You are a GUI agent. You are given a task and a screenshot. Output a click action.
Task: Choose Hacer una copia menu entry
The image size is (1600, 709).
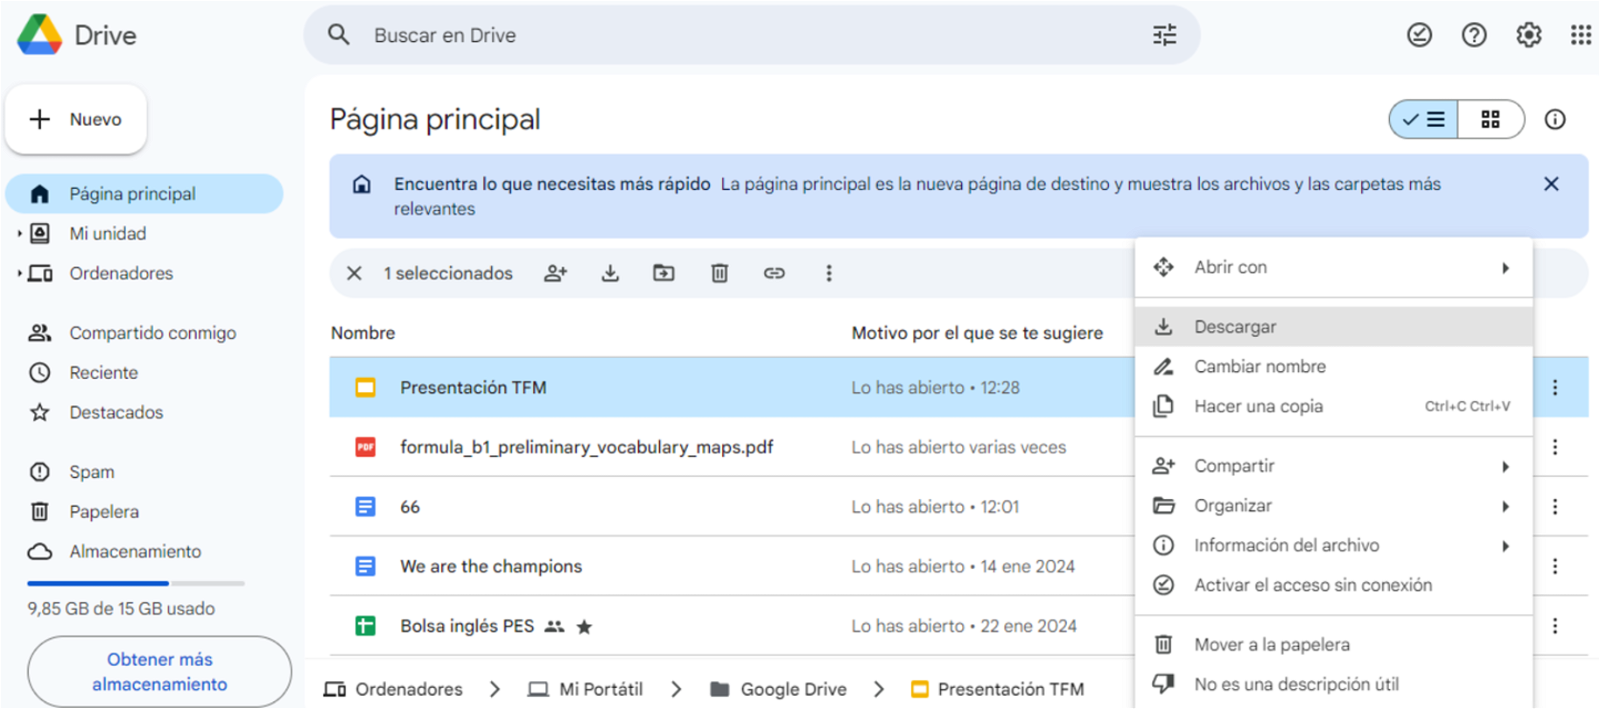(x=1334, y=406)
